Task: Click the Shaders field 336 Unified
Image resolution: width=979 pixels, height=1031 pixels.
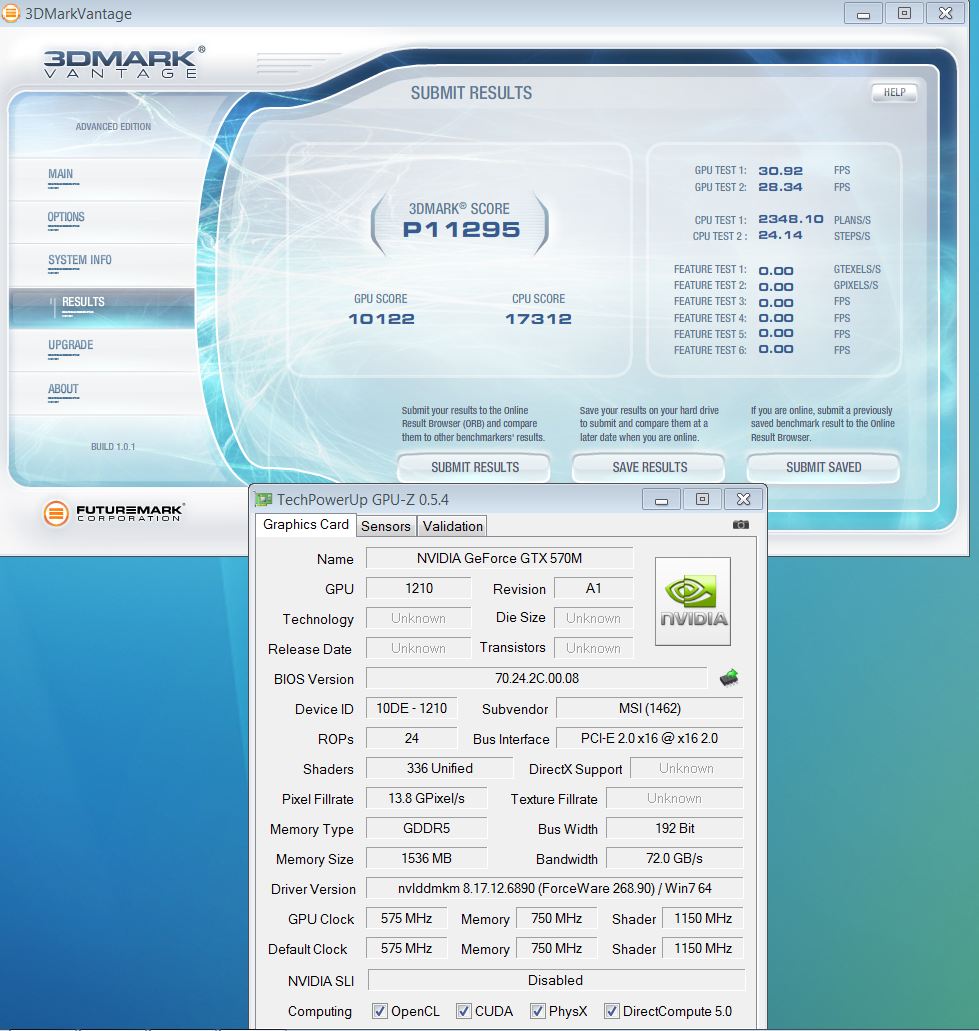Action: point(439,768)
